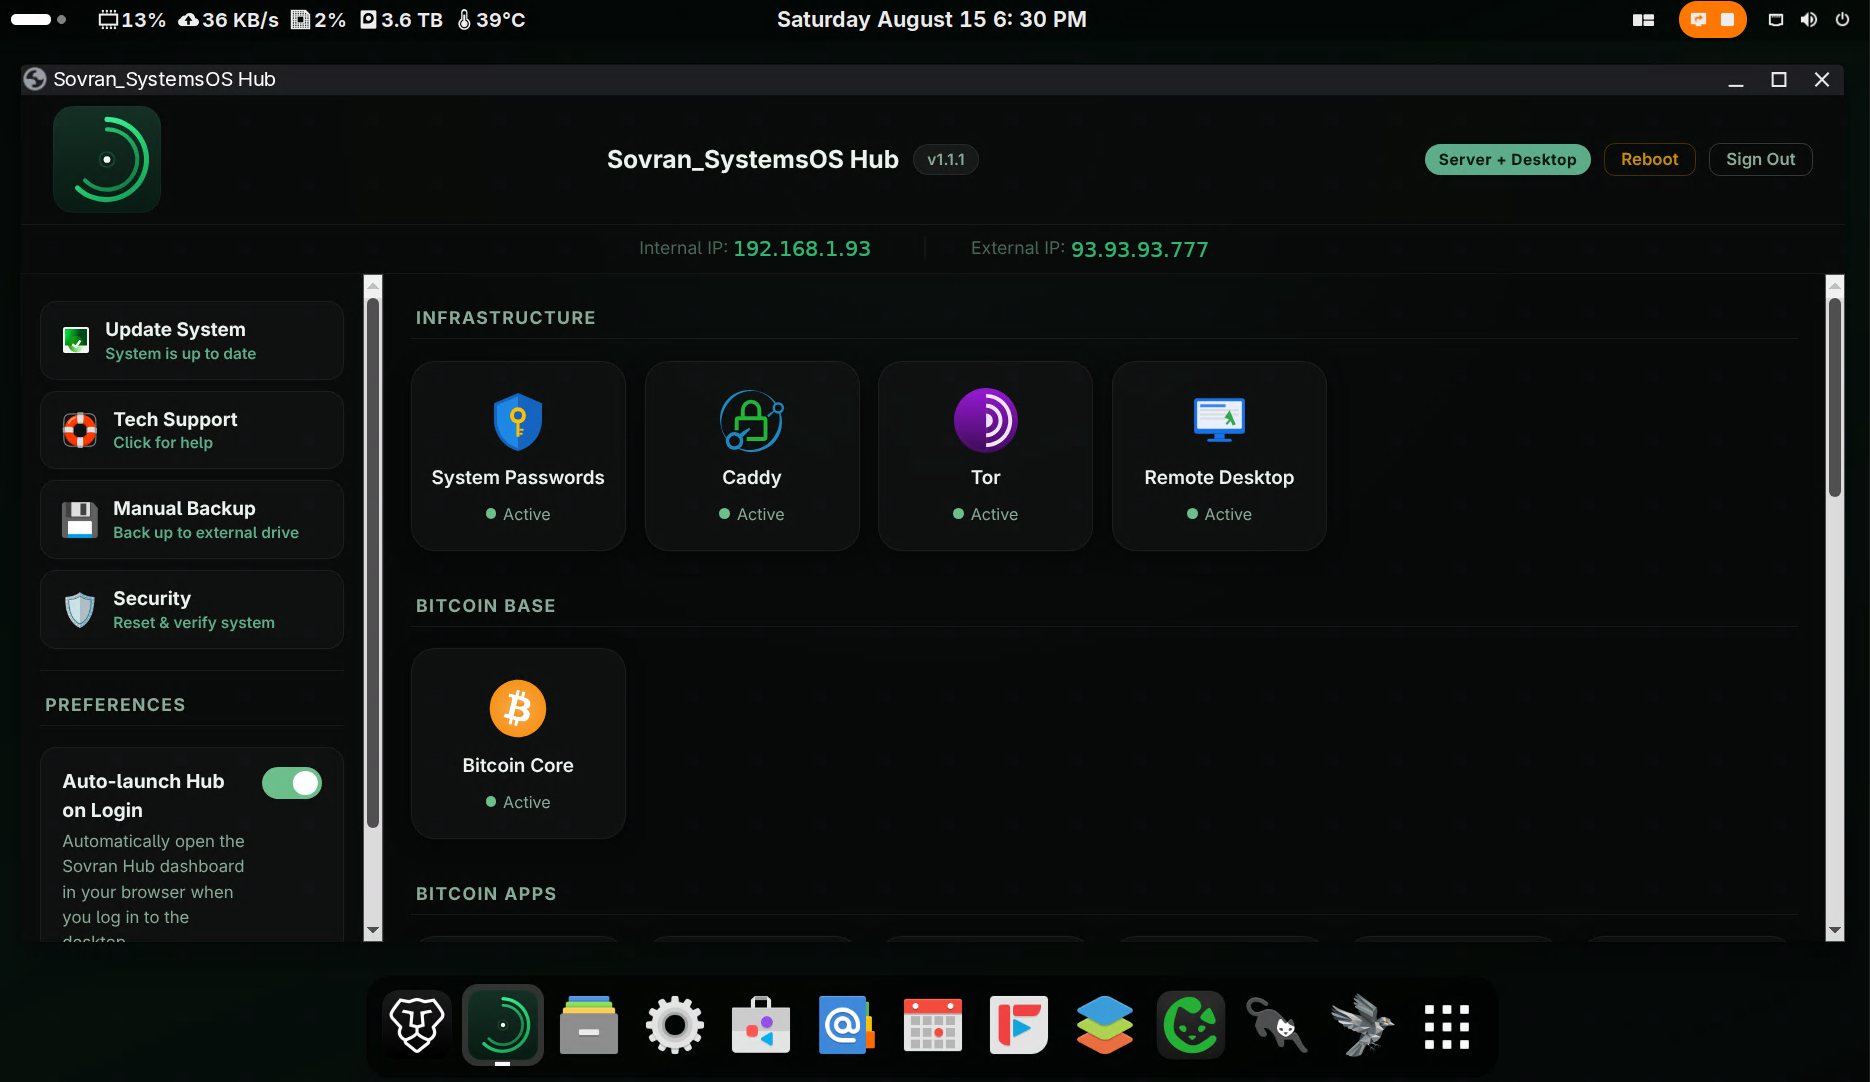Click the Server + Desktop button
1870x1082 pixels.
coord(1507,160)
